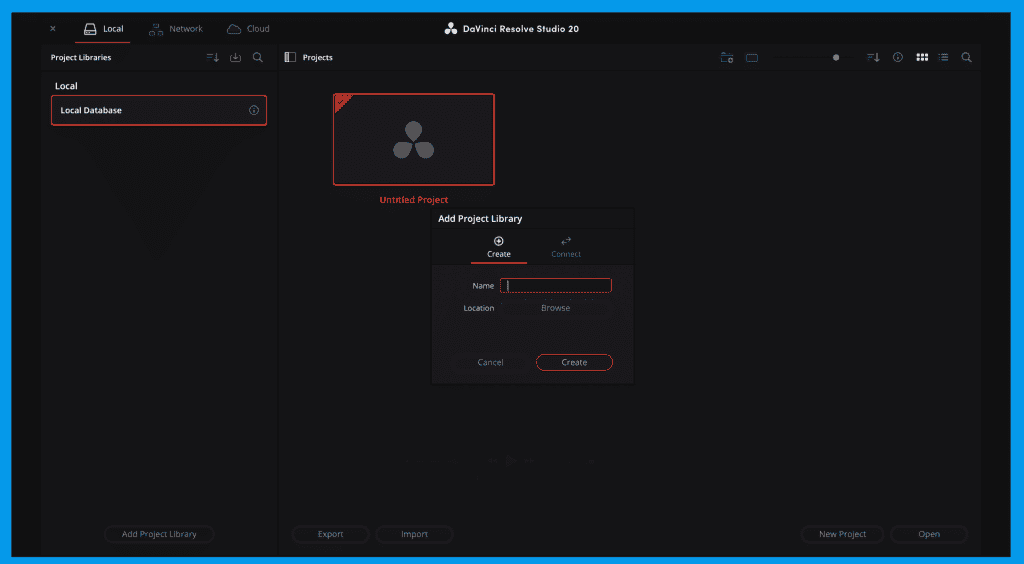The image size is (1024, 564).
Task: Create a new folder in Projects
Action: tap(727, 57)
